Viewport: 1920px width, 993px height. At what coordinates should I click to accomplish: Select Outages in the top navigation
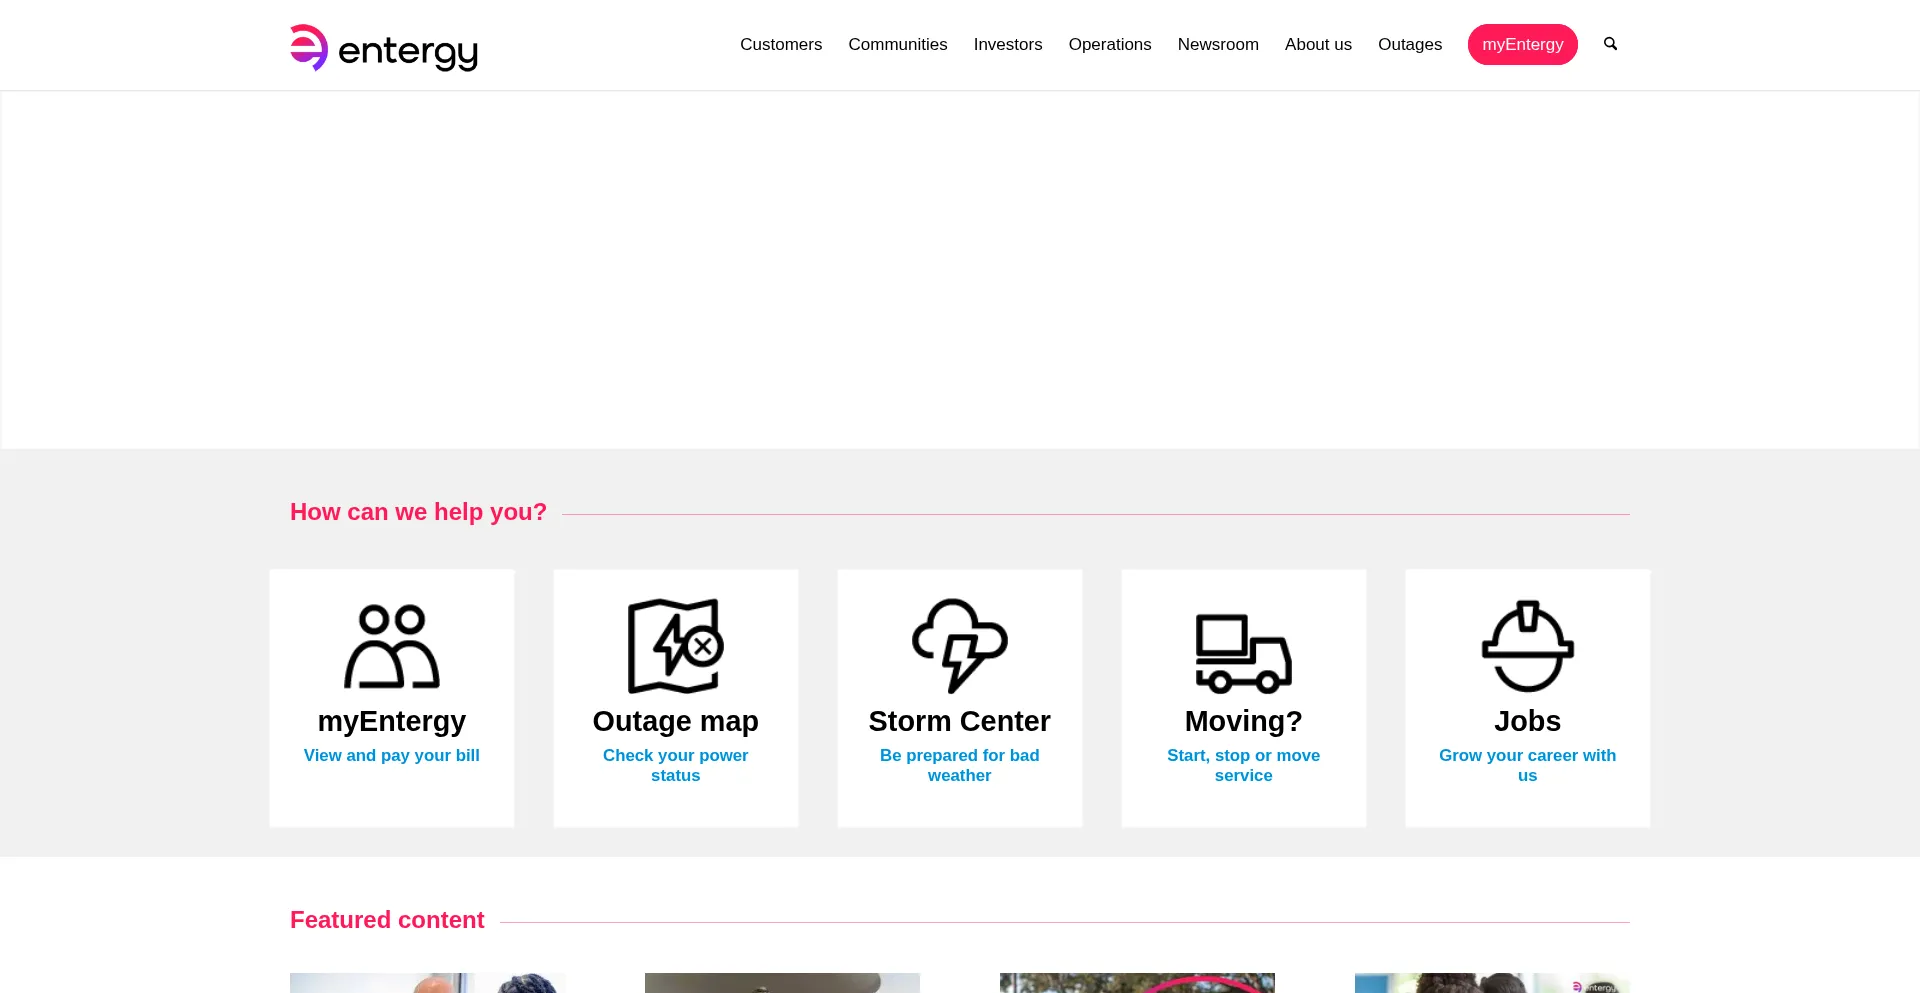(1409, 44)
